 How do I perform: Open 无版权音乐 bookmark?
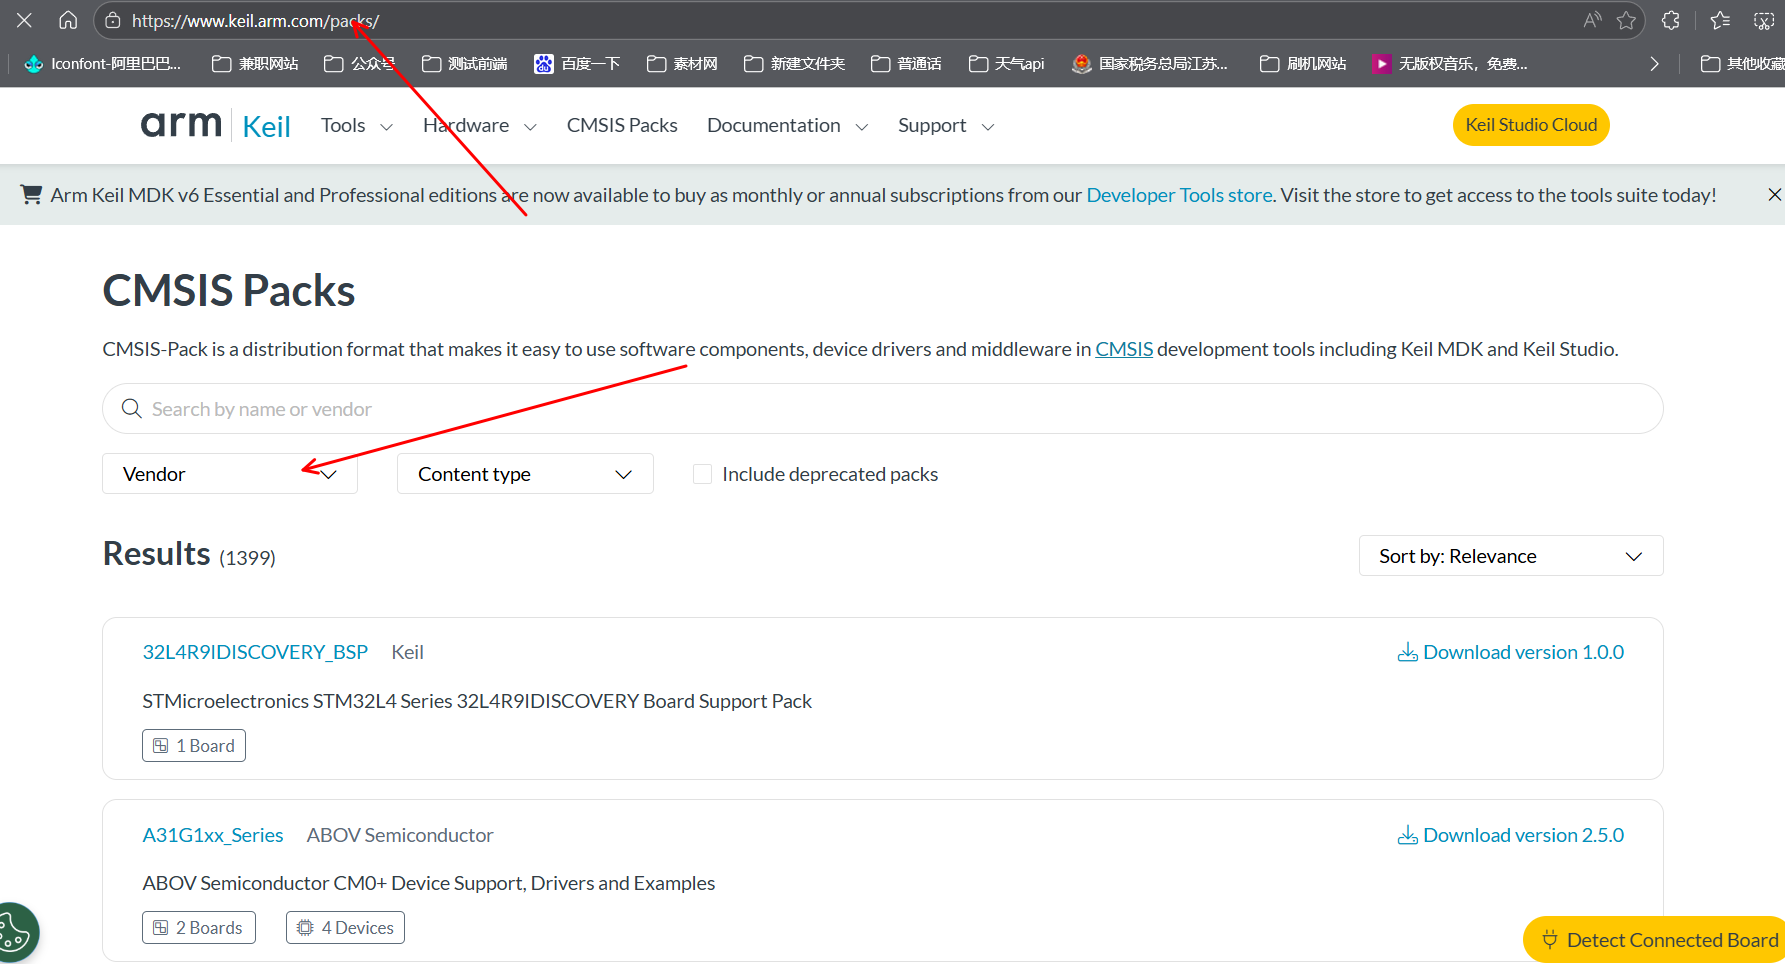tap(1450, 64)
